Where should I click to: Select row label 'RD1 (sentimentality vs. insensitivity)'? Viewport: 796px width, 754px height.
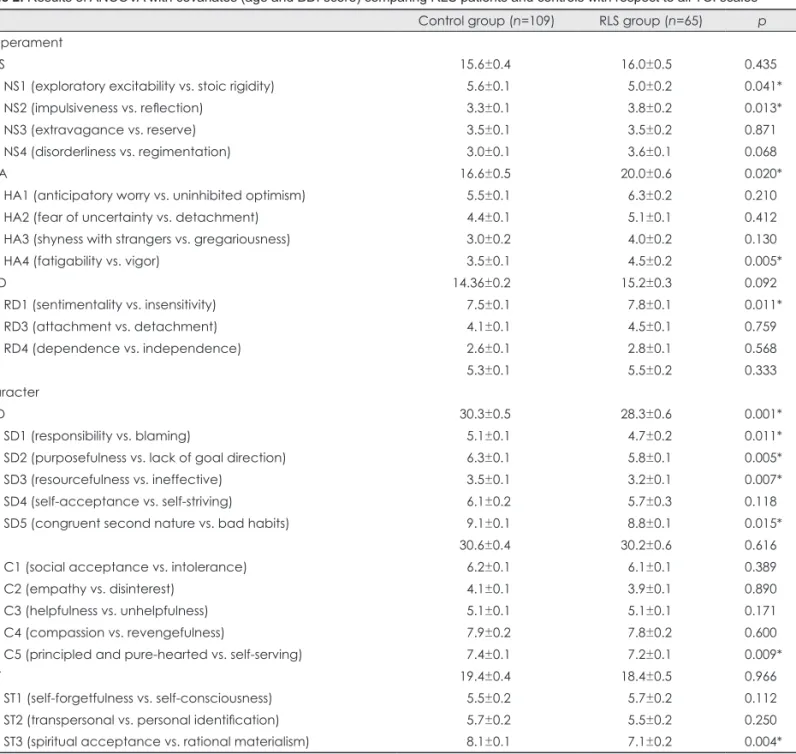(110, 305)
